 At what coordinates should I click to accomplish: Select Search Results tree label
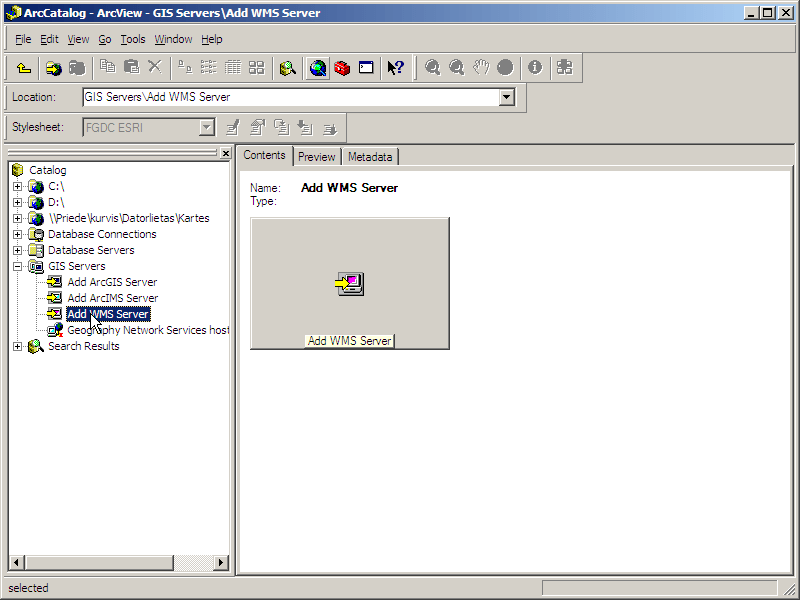(84, 346)
